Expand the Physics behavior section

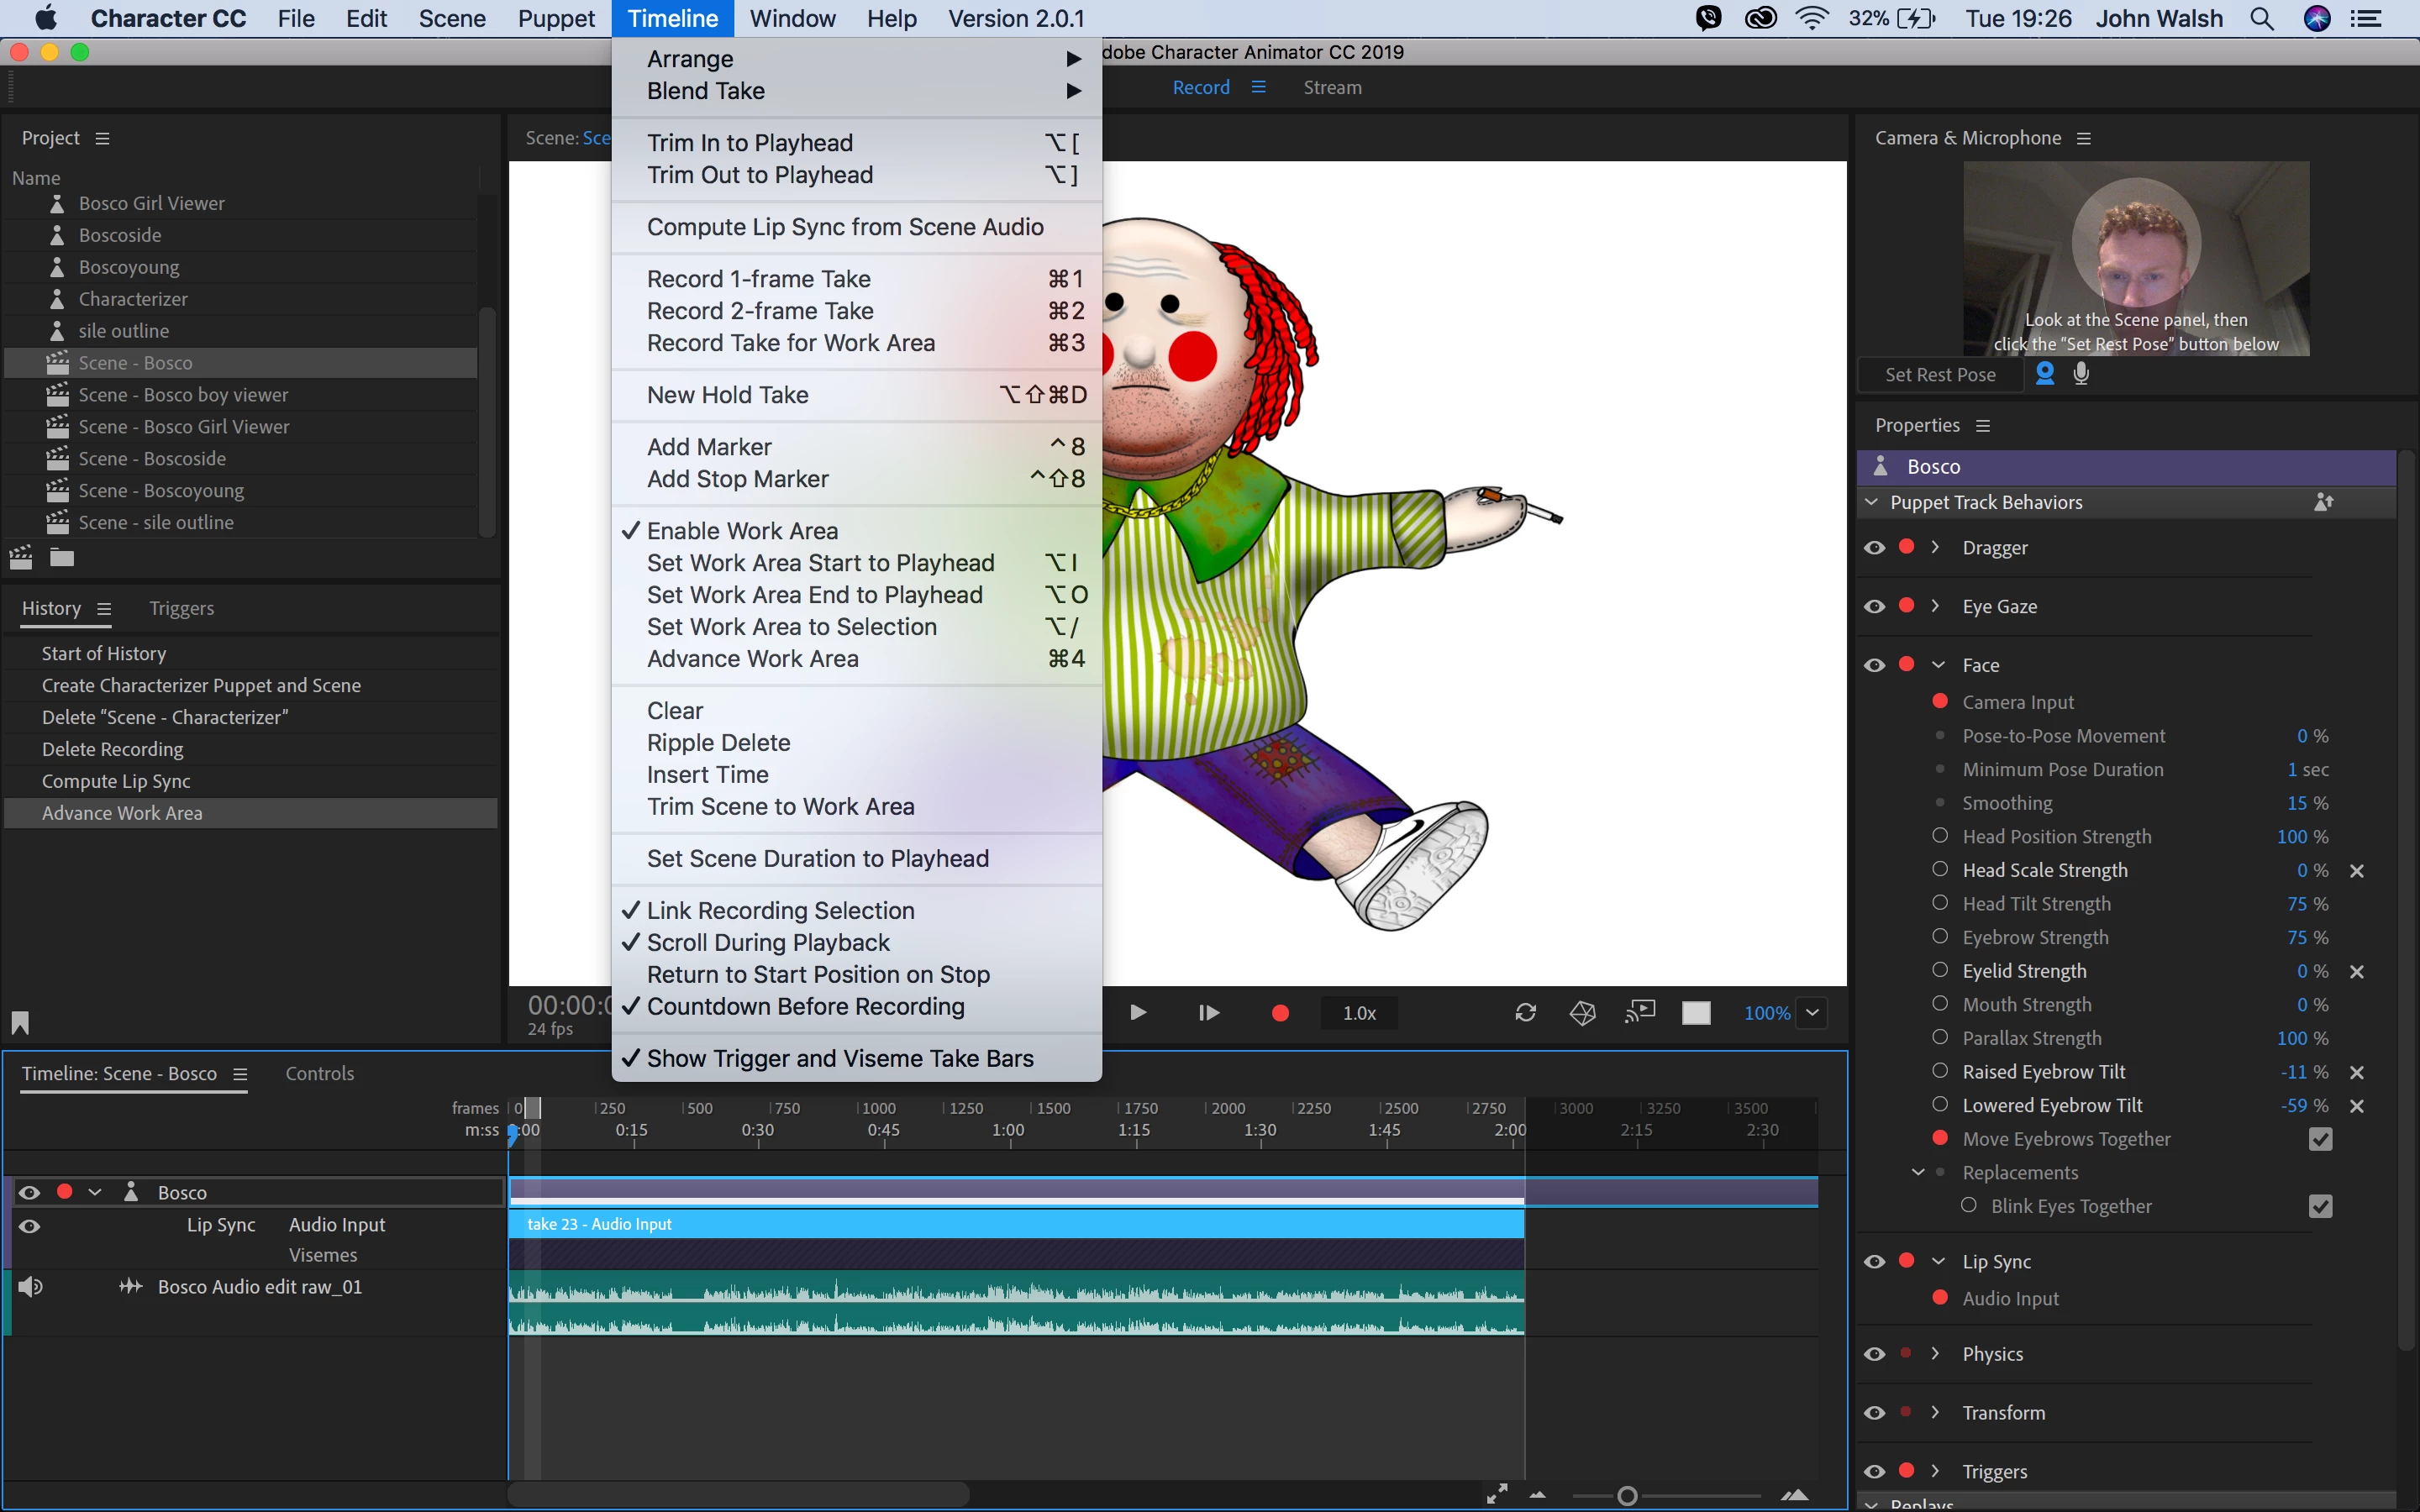[x=1936, y=1353]
